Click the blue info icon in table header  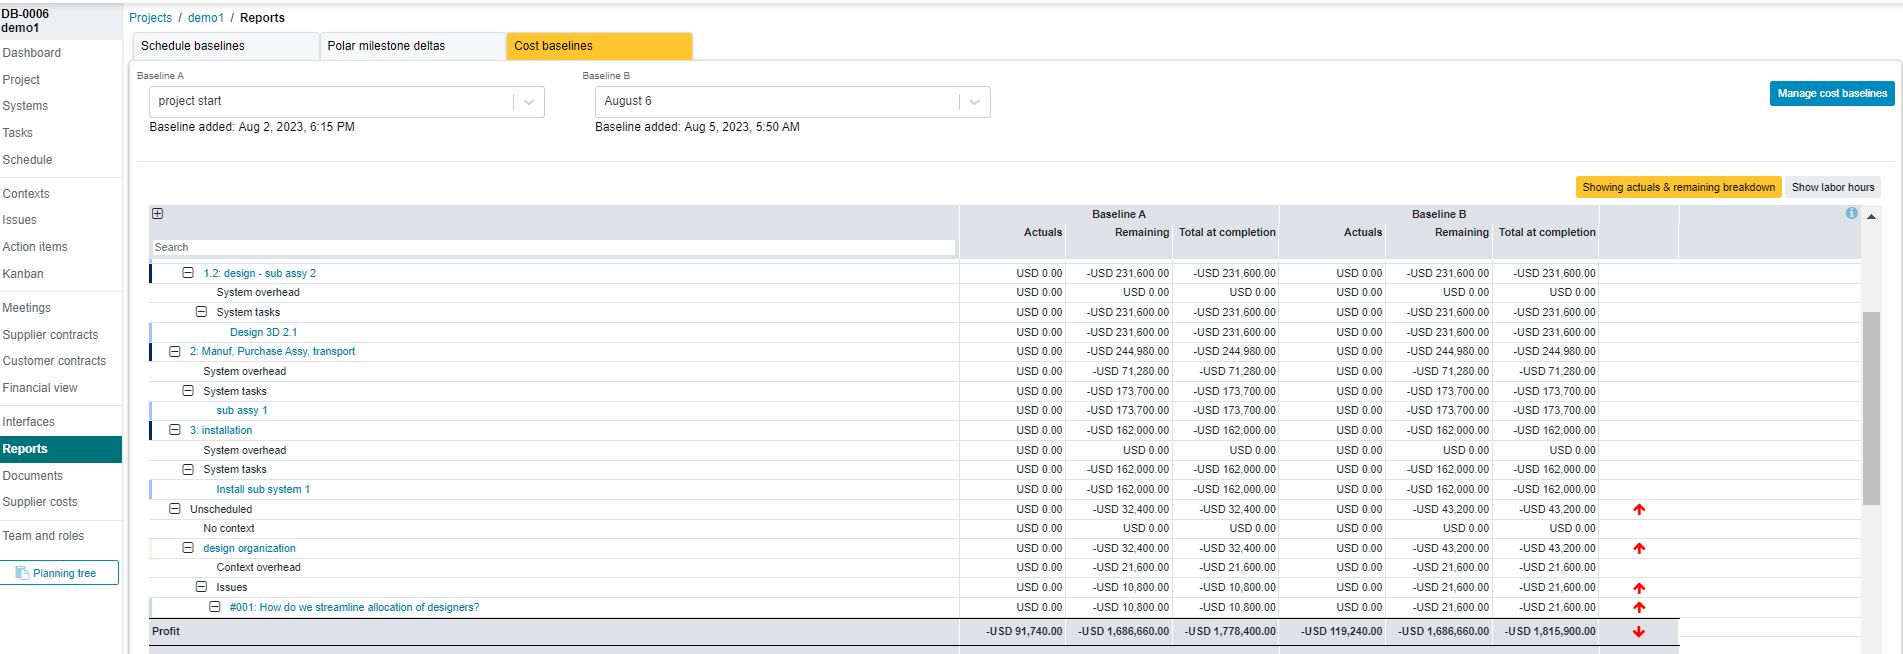tap(1851, 213)
